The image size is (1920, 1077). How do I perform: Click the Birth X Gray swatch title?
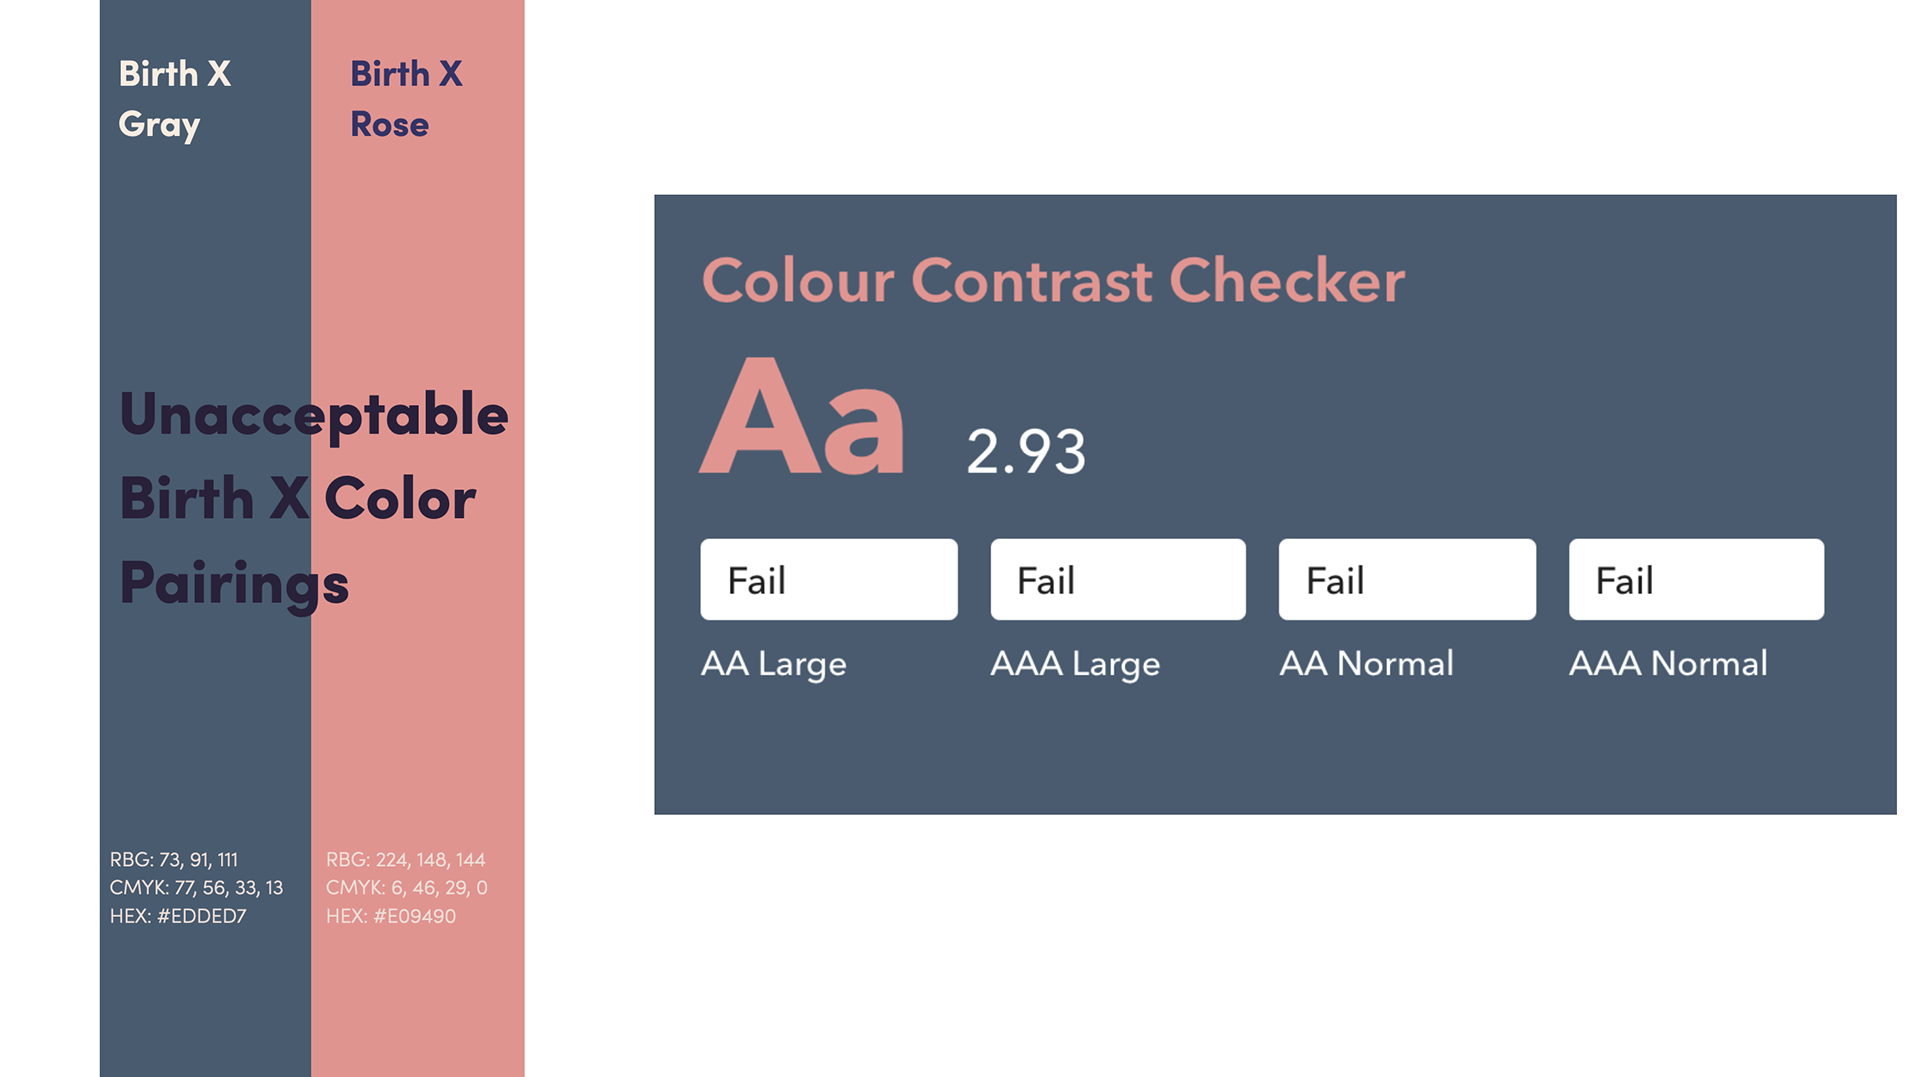point(175,98)
